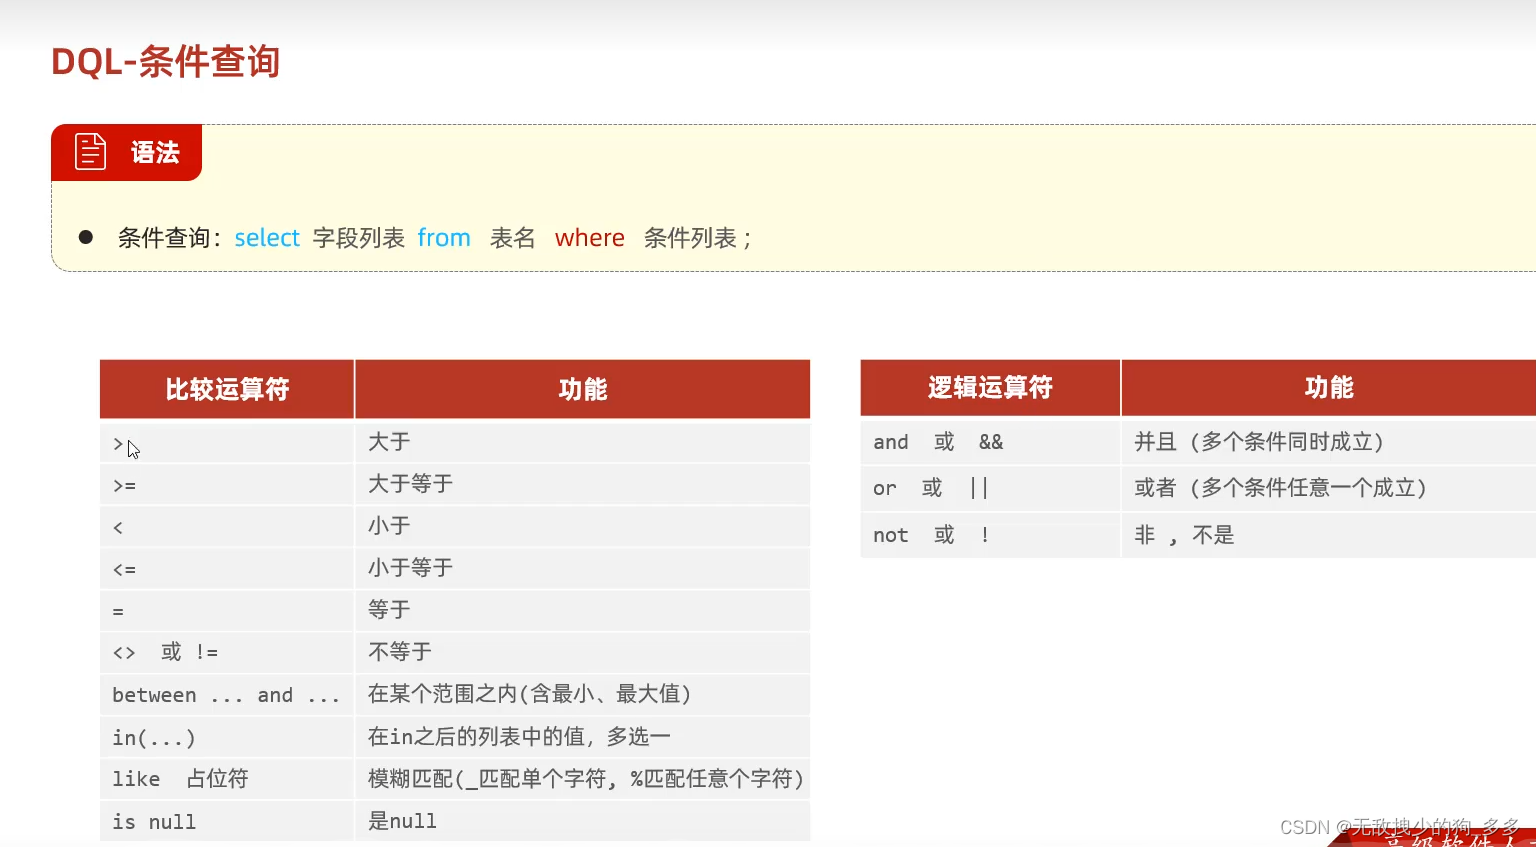Select the red 语法 badge
The width and height of the screenshot is (1536, 847).
[153, 152]
